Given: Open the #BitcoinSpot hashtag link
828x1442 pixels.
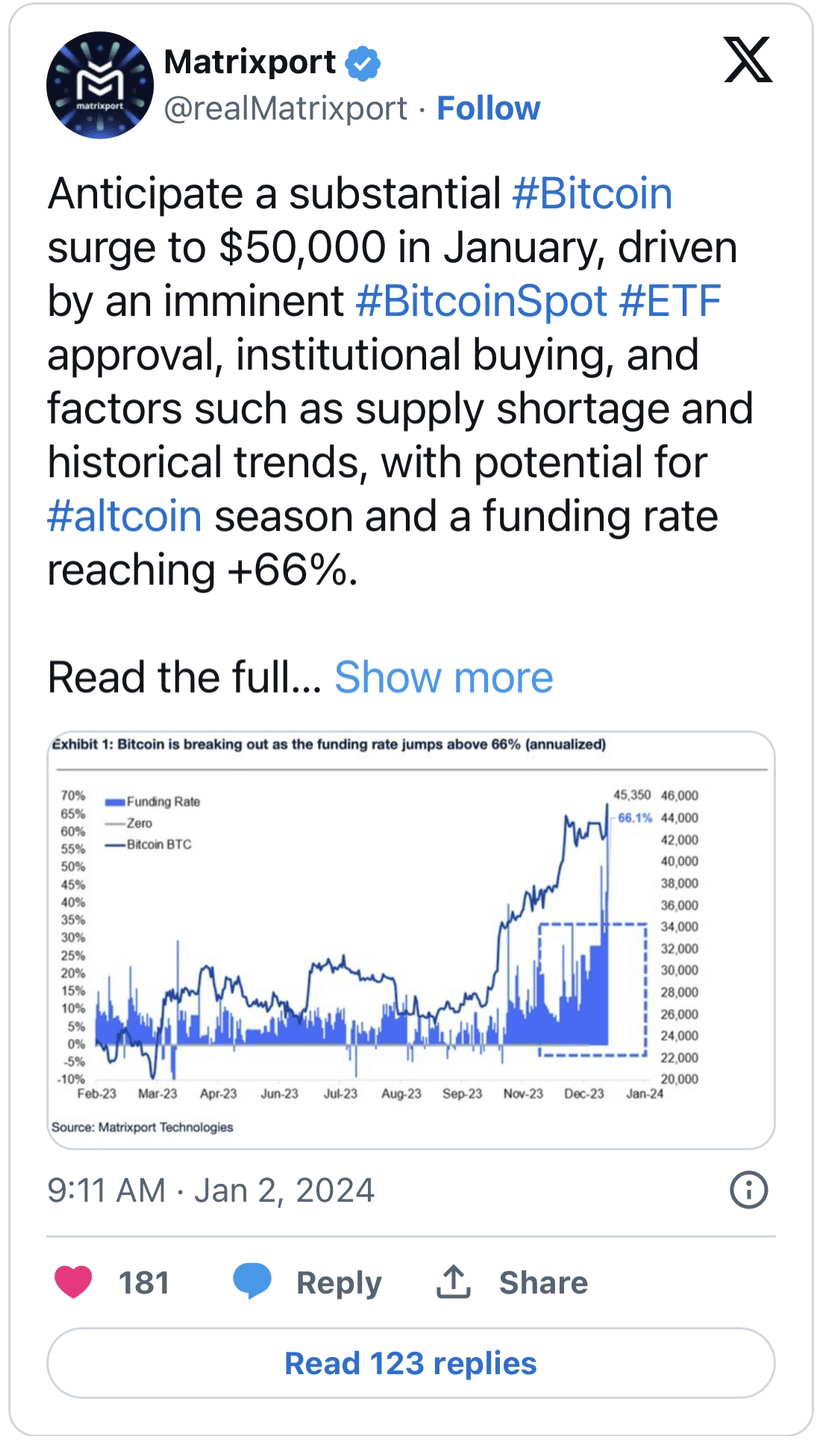Looking at the screenshot, I should click(481, 301).
